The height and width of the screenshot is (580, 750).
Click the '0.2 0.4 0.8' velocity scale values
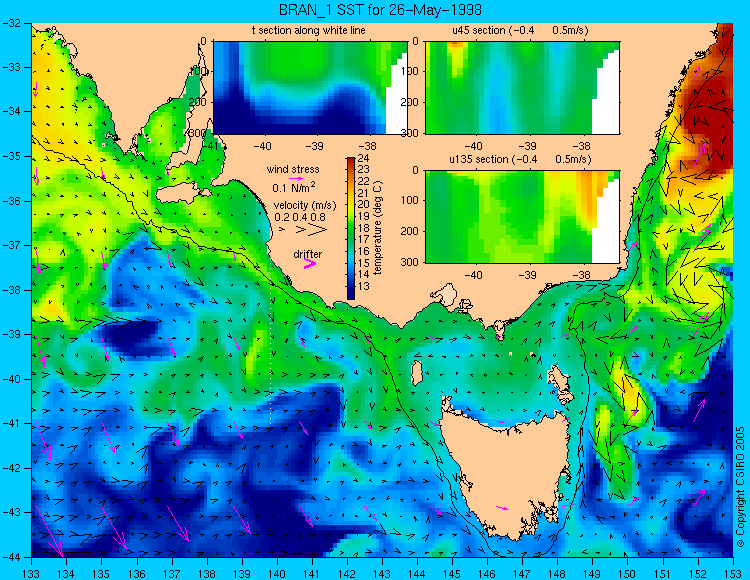click(300, 217)
